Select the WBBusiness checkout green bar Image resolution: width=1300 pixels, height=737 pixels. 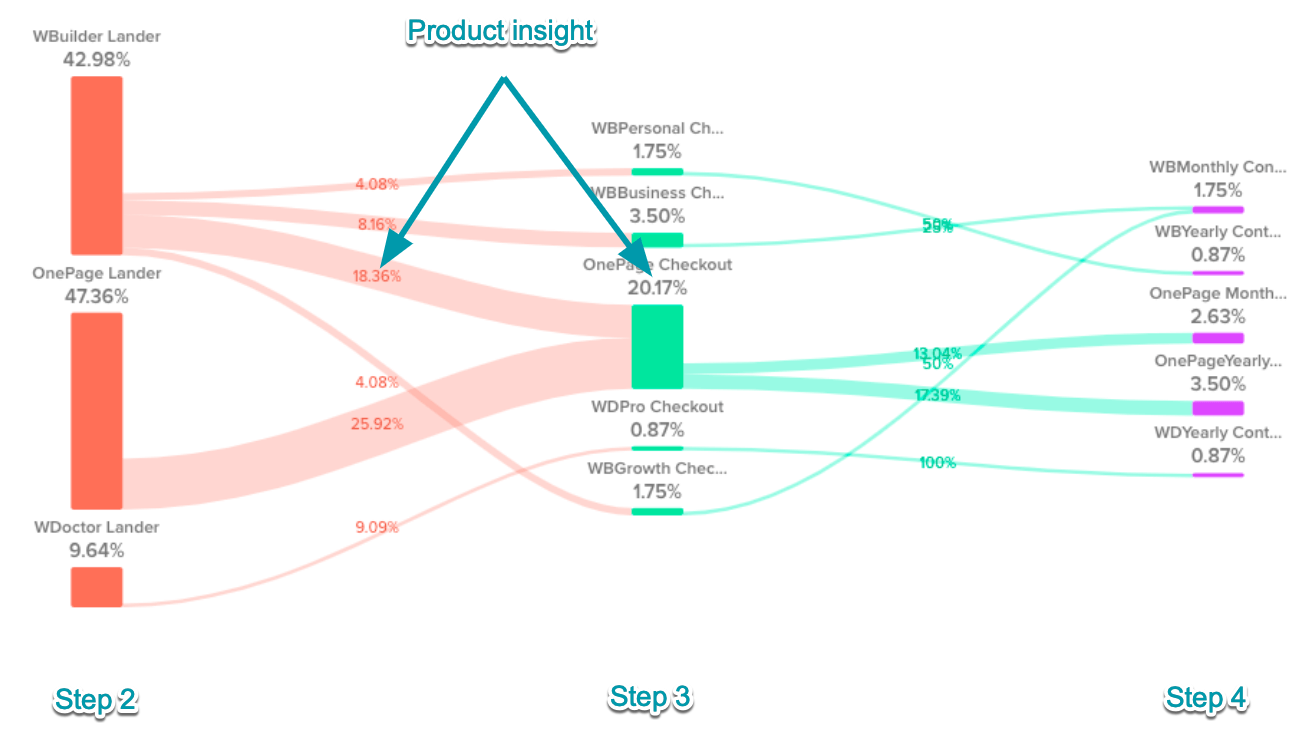pyautogui.click(x=657, y=240)
